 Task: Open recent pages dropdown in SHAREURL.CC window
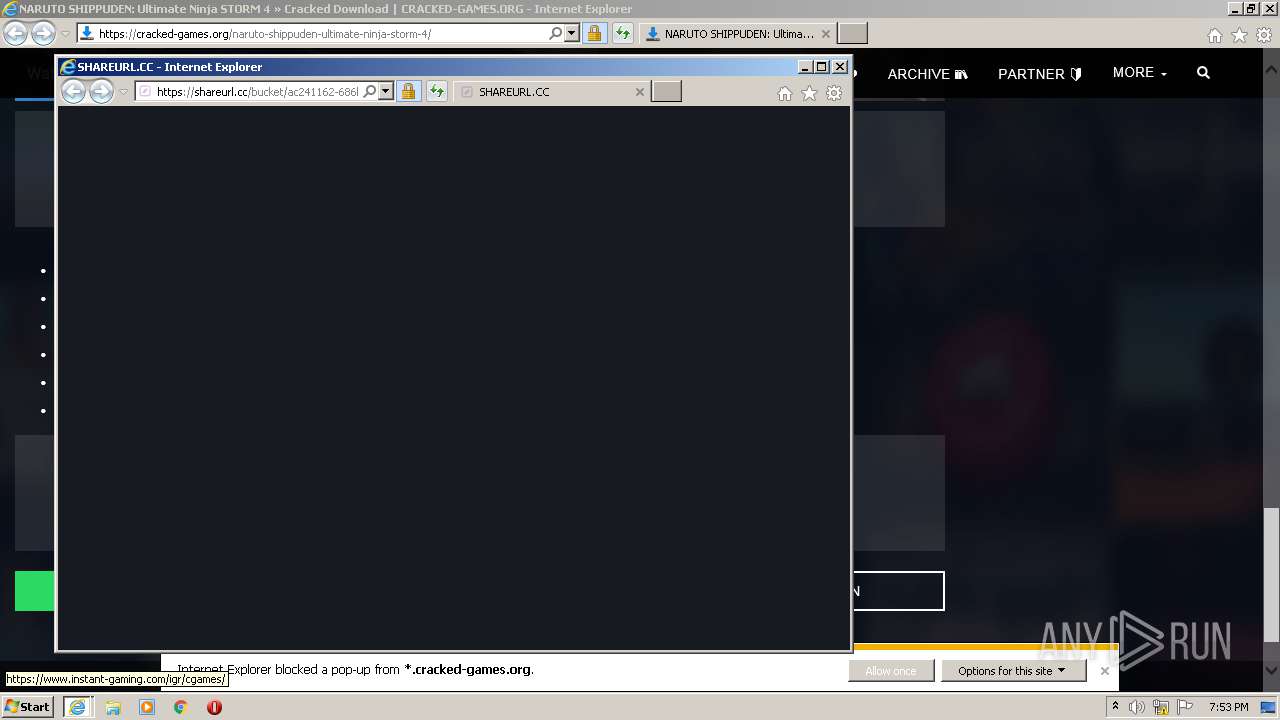point(124,91)
